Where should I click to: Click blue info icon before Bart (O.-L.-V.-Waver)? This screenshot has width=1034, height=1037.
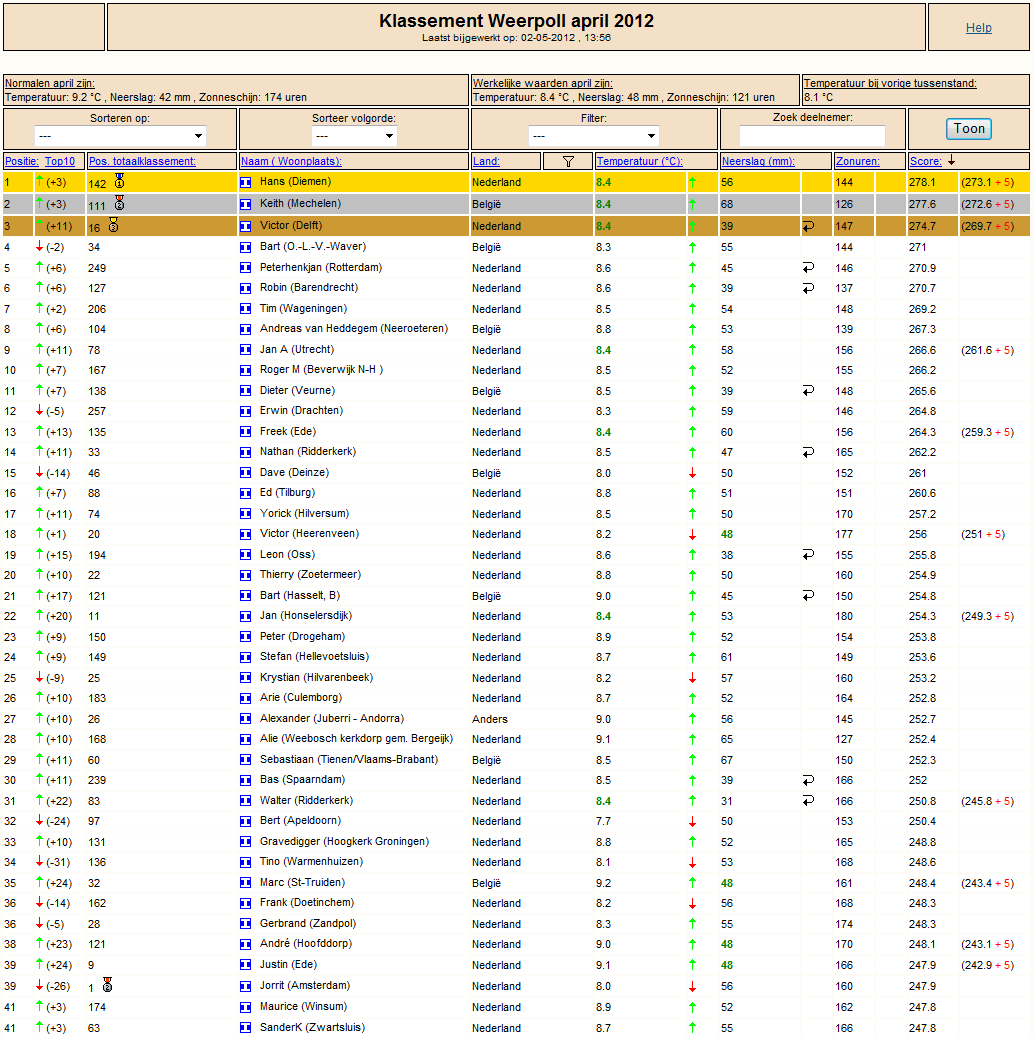pyautogui.click(x=245, y=247)
